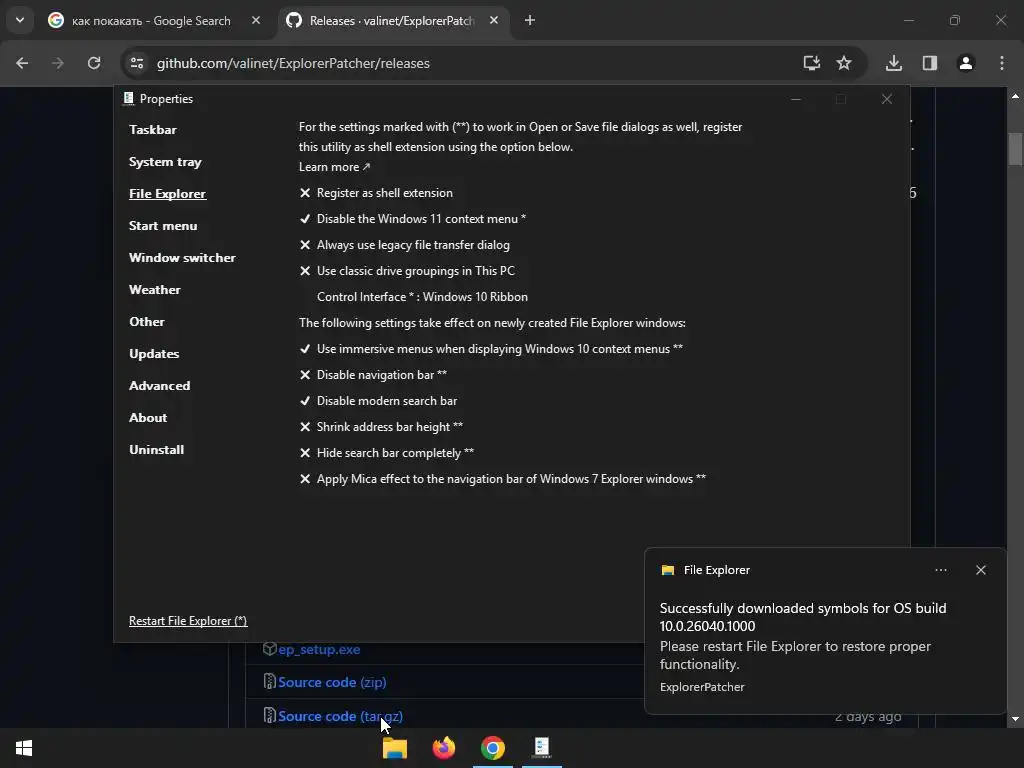Switch to Chrome in taskbar
Screen dimensions: 1024x768
coord(493,748)
